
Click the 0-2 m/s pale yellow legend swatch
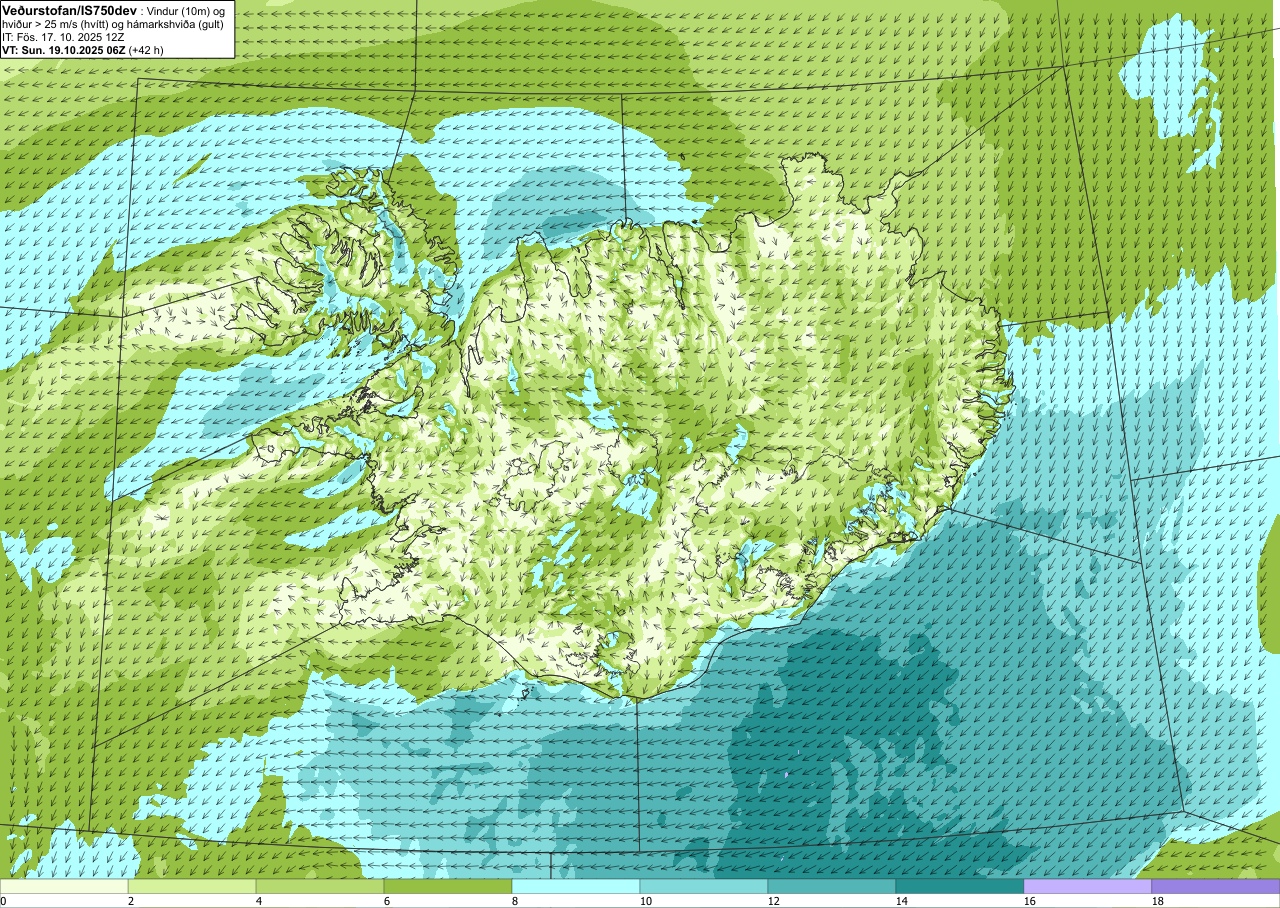coord(64,886)
